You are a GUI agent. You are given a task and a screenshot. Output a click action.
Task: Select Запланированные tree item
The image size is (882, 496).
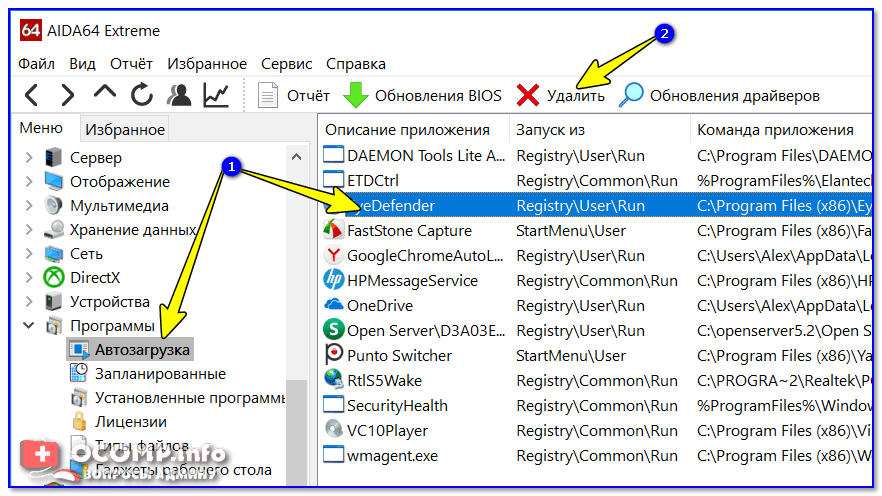(160, 374)
